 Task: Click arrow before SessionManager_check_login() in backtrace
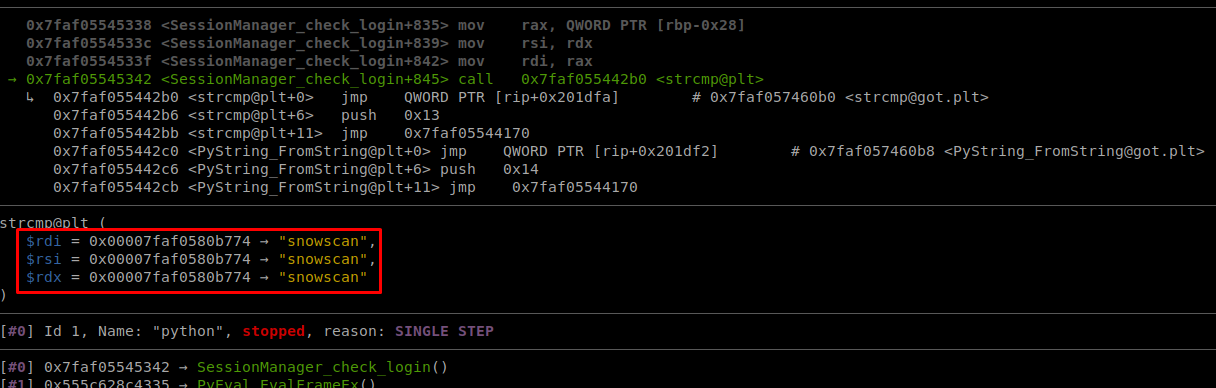click(186, 367)
